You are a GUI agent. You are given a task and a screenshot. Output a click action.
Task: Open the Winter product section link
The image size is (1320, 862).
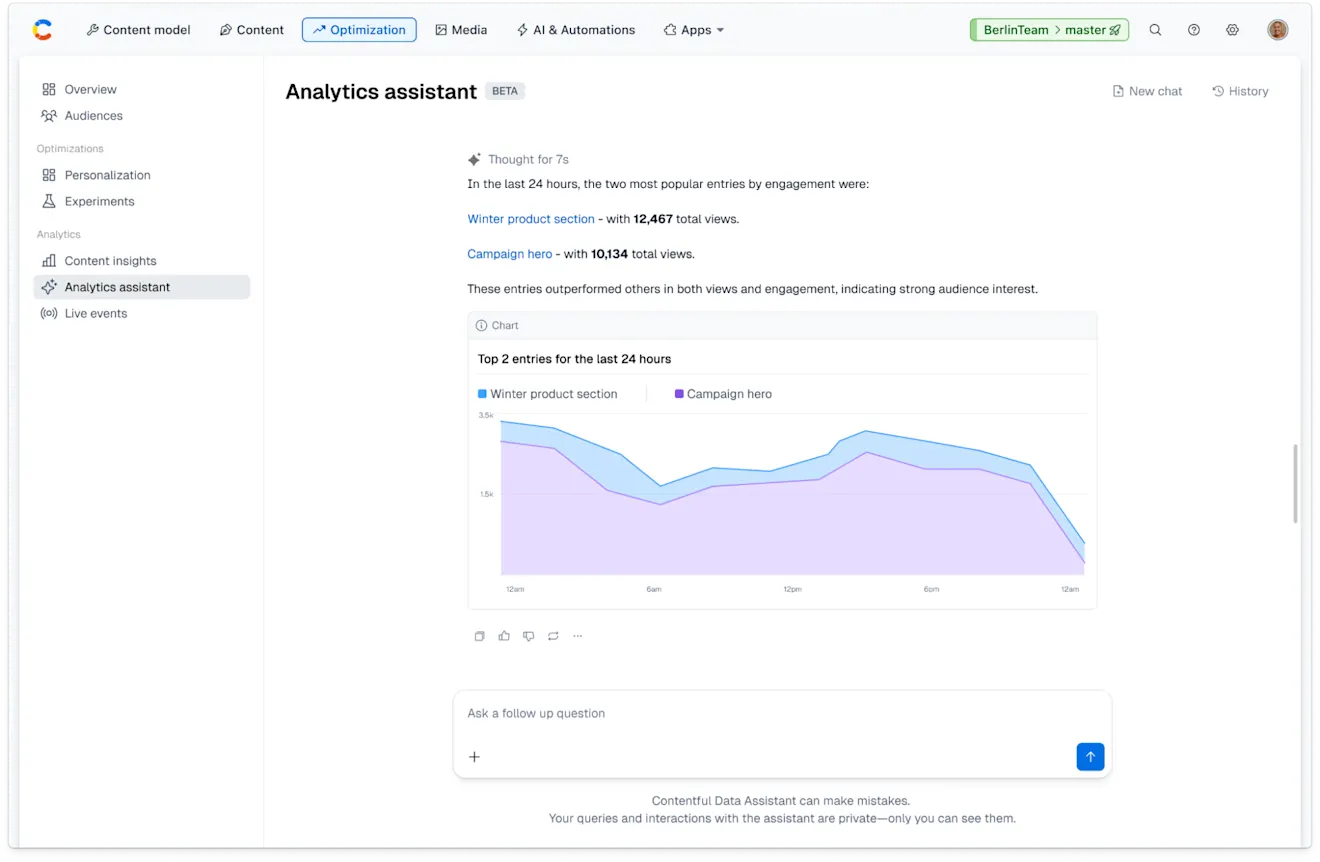click(531, 219)
